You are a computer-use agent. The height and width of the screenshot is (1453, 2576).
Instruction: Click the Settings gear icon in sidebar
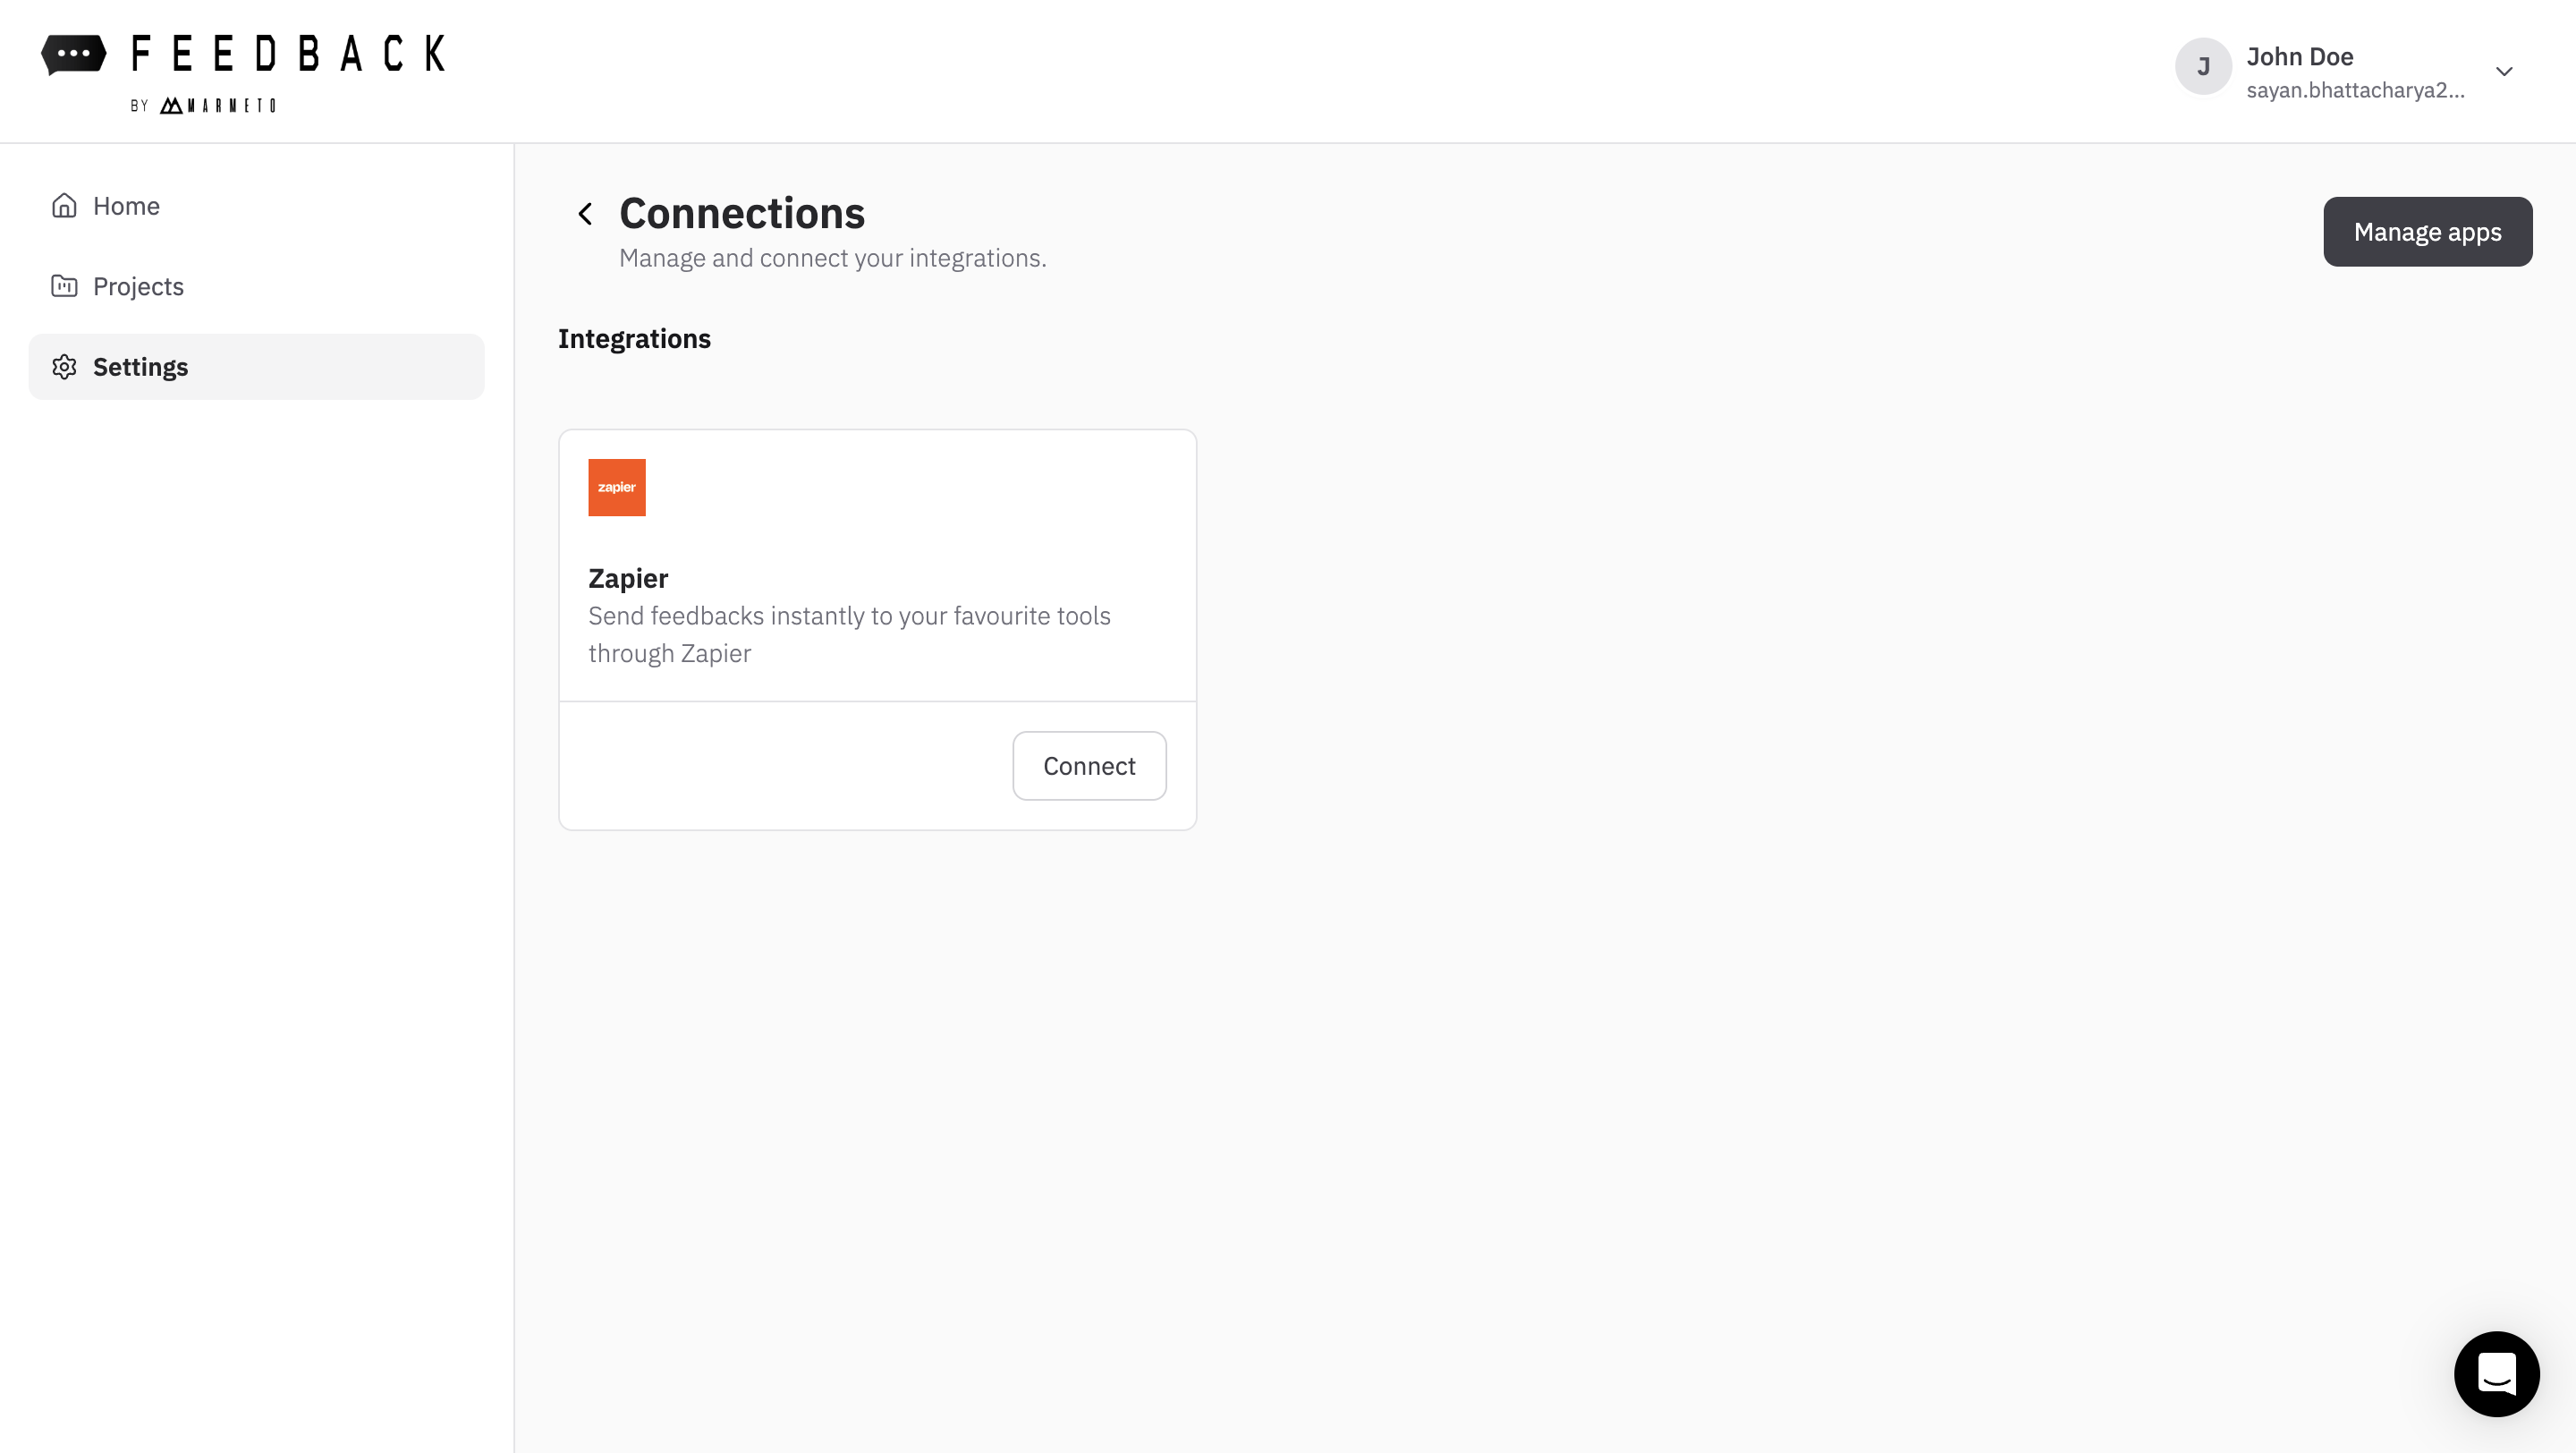pyautogui.click(x=64, y=367)
